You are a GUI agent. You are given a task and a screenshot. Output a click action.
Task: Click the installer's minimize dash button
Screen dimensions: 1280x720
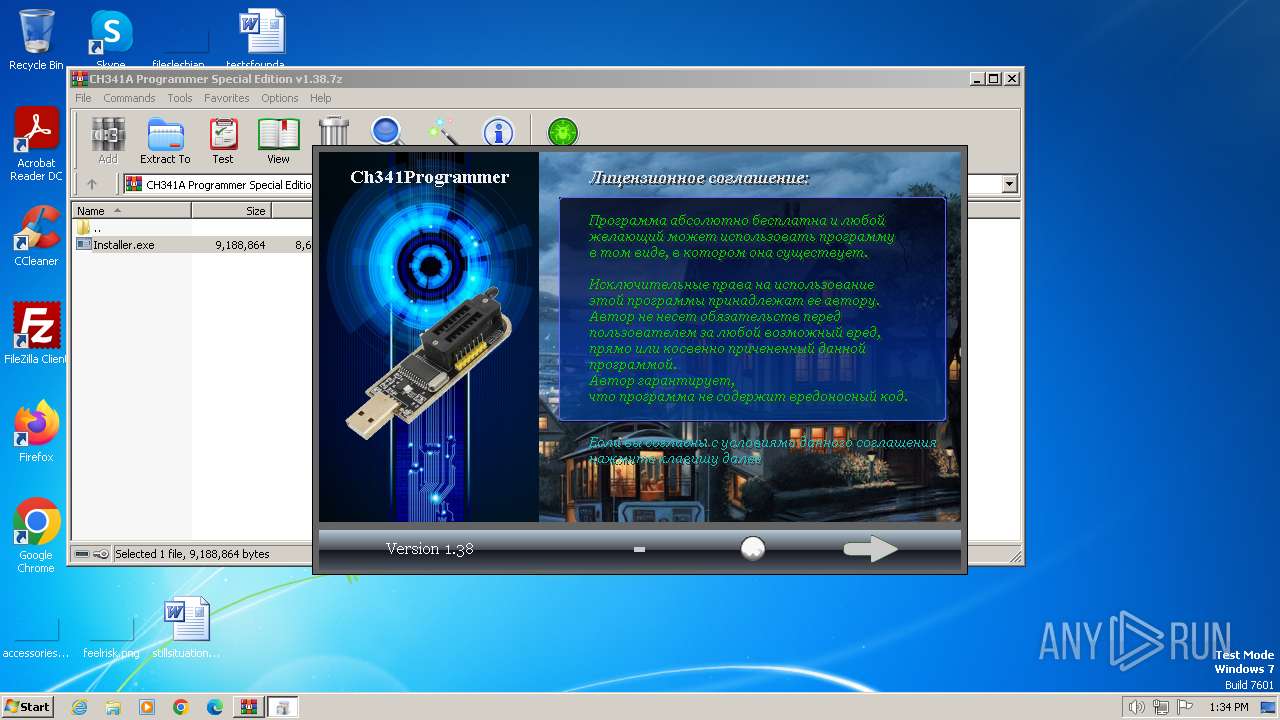640,549
